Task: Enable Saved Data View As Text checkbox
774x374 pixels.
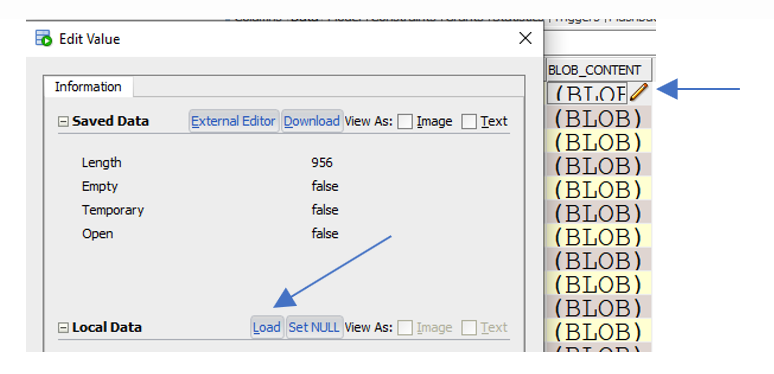Action: [469, 121]
